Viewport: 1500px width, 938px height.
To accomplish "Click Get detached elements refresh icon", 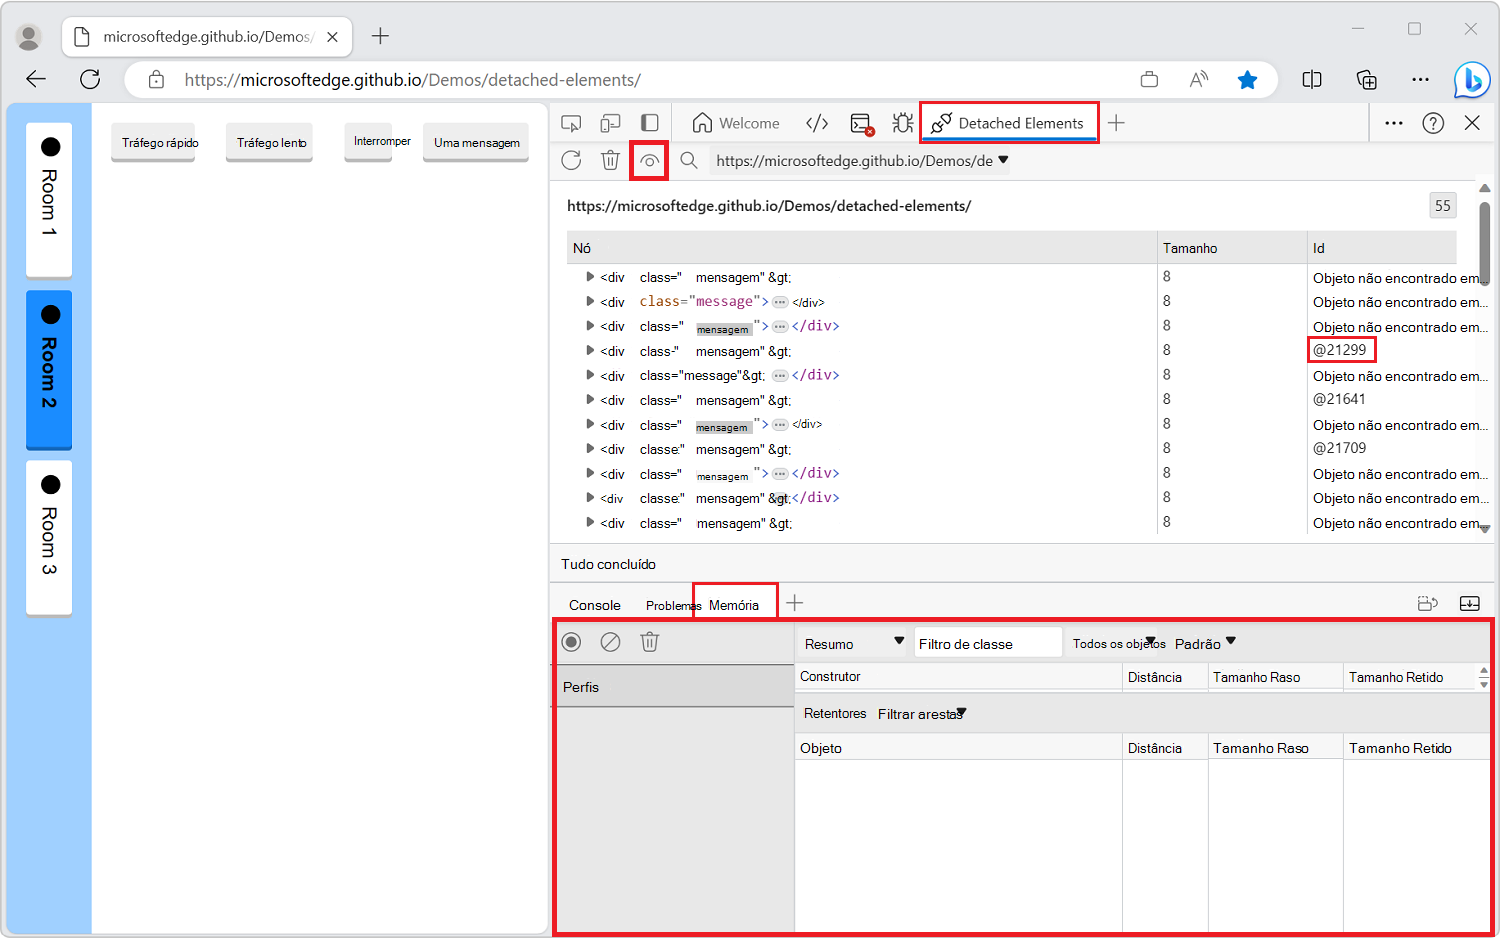I will point(571,160).
